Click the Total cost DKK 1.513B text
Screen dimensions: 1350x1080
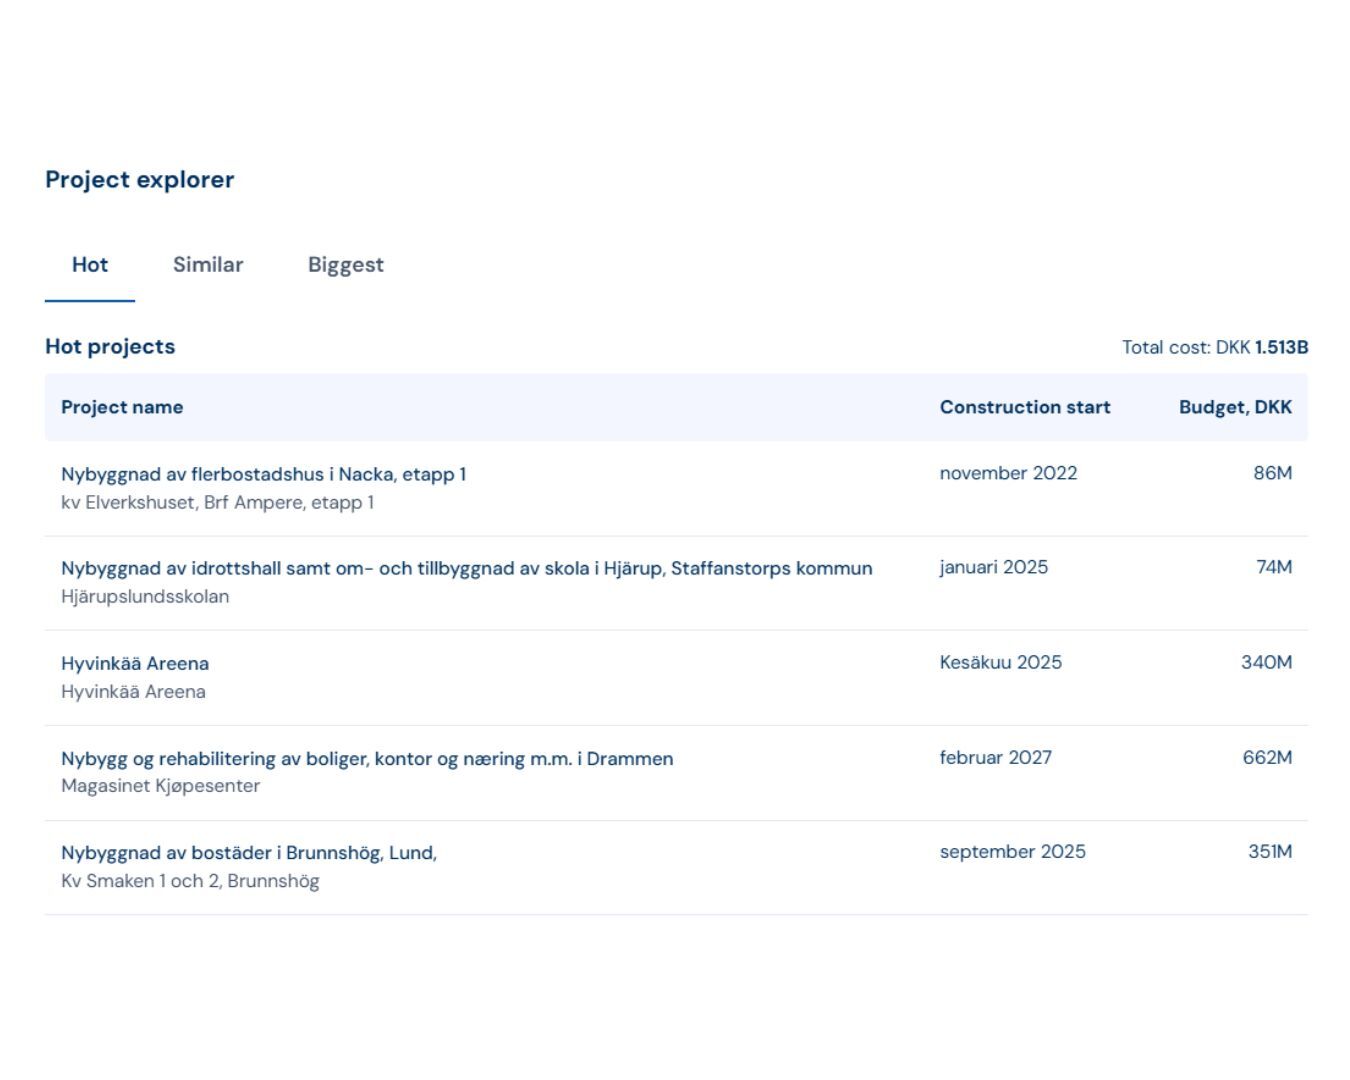pyautogui.click(x=1214, y=347)
